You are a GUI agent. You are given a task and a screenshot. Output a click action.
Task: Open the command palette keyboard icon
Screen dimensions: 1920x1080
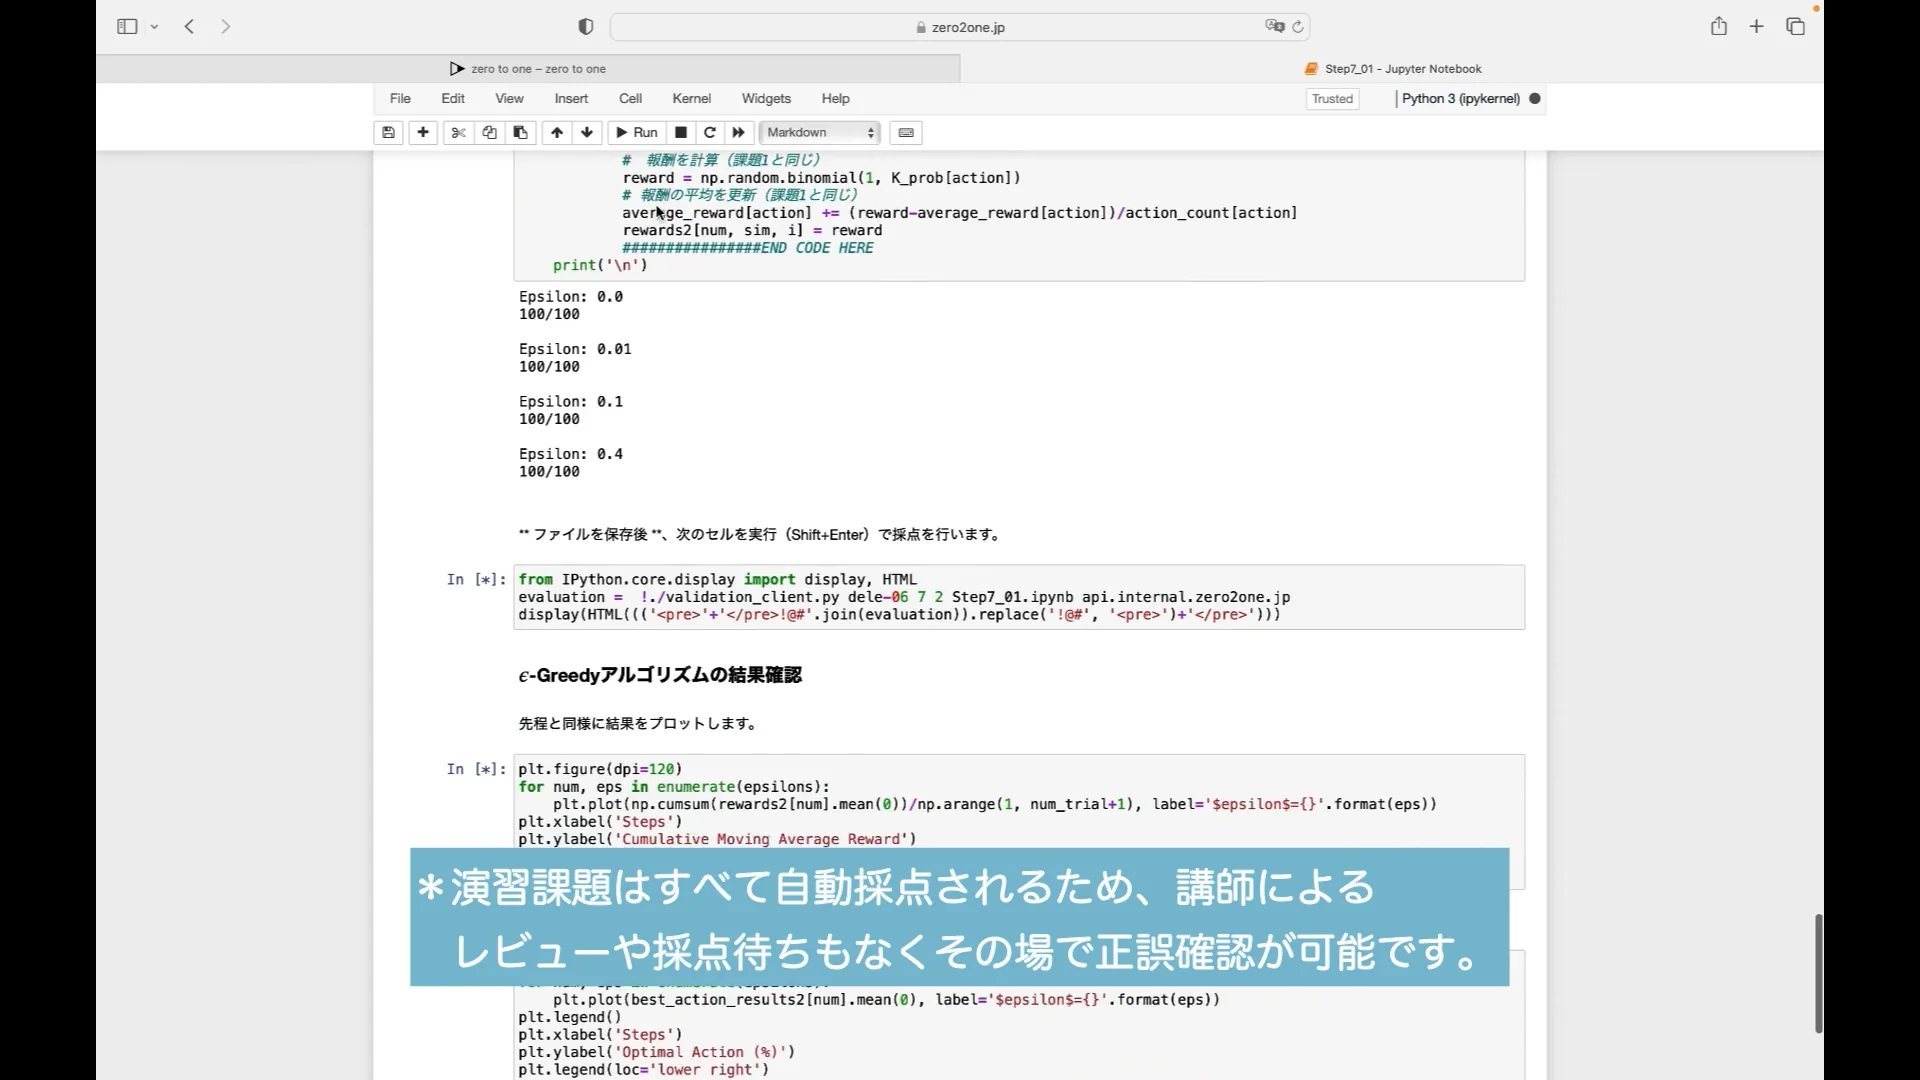point(905,132)
